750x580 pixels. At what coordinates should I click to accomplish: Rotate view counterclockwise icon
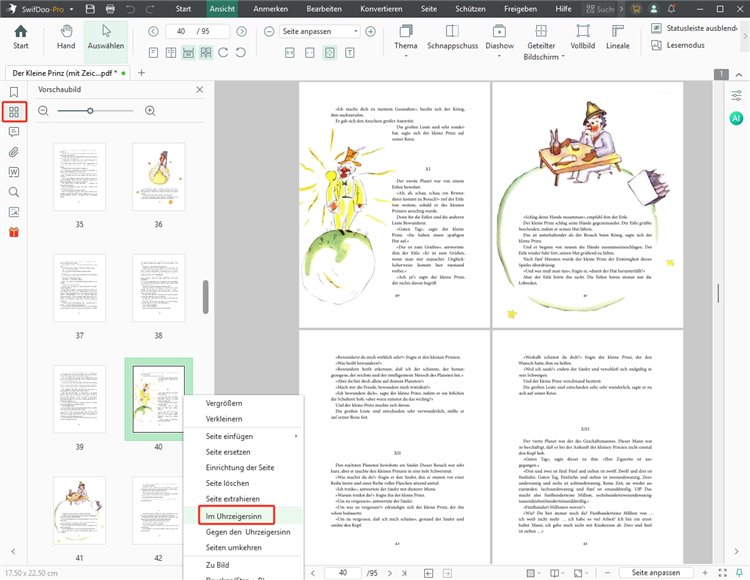241,53
